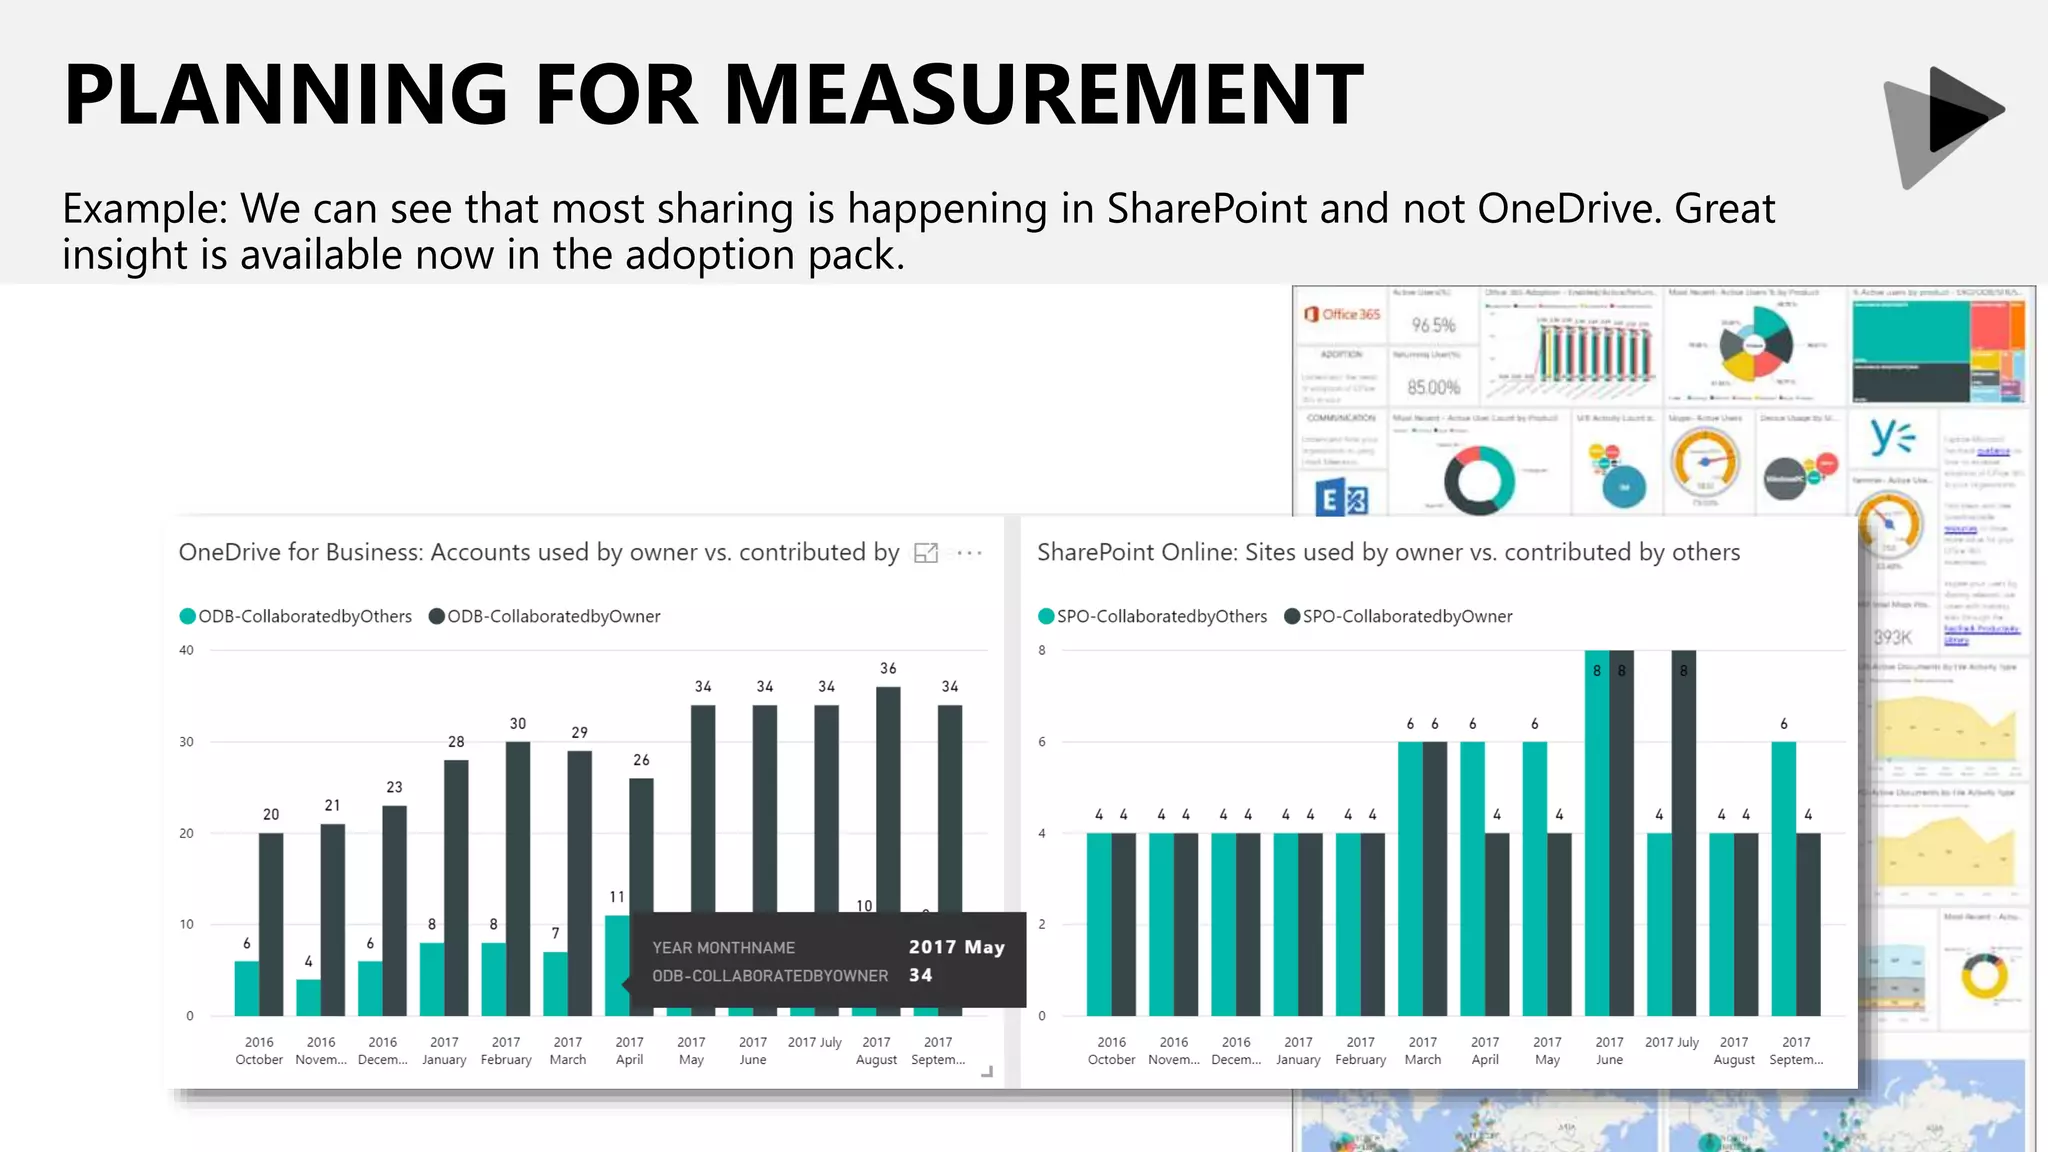Click SharePoint 2017 September others bar labeled 6

[x=1784, y=879]
